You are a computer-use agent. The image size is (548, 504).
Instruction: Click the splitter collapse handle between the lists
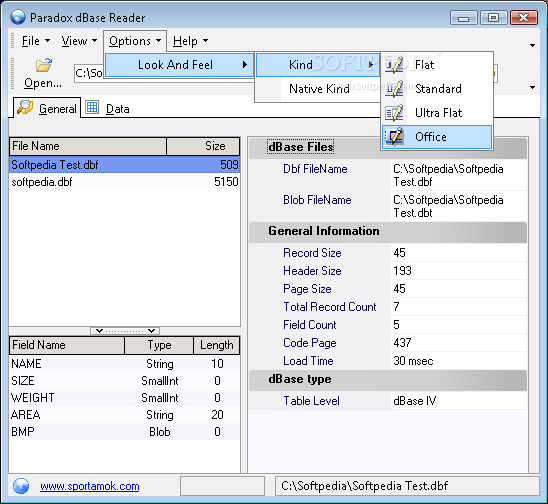pos(125,331)
